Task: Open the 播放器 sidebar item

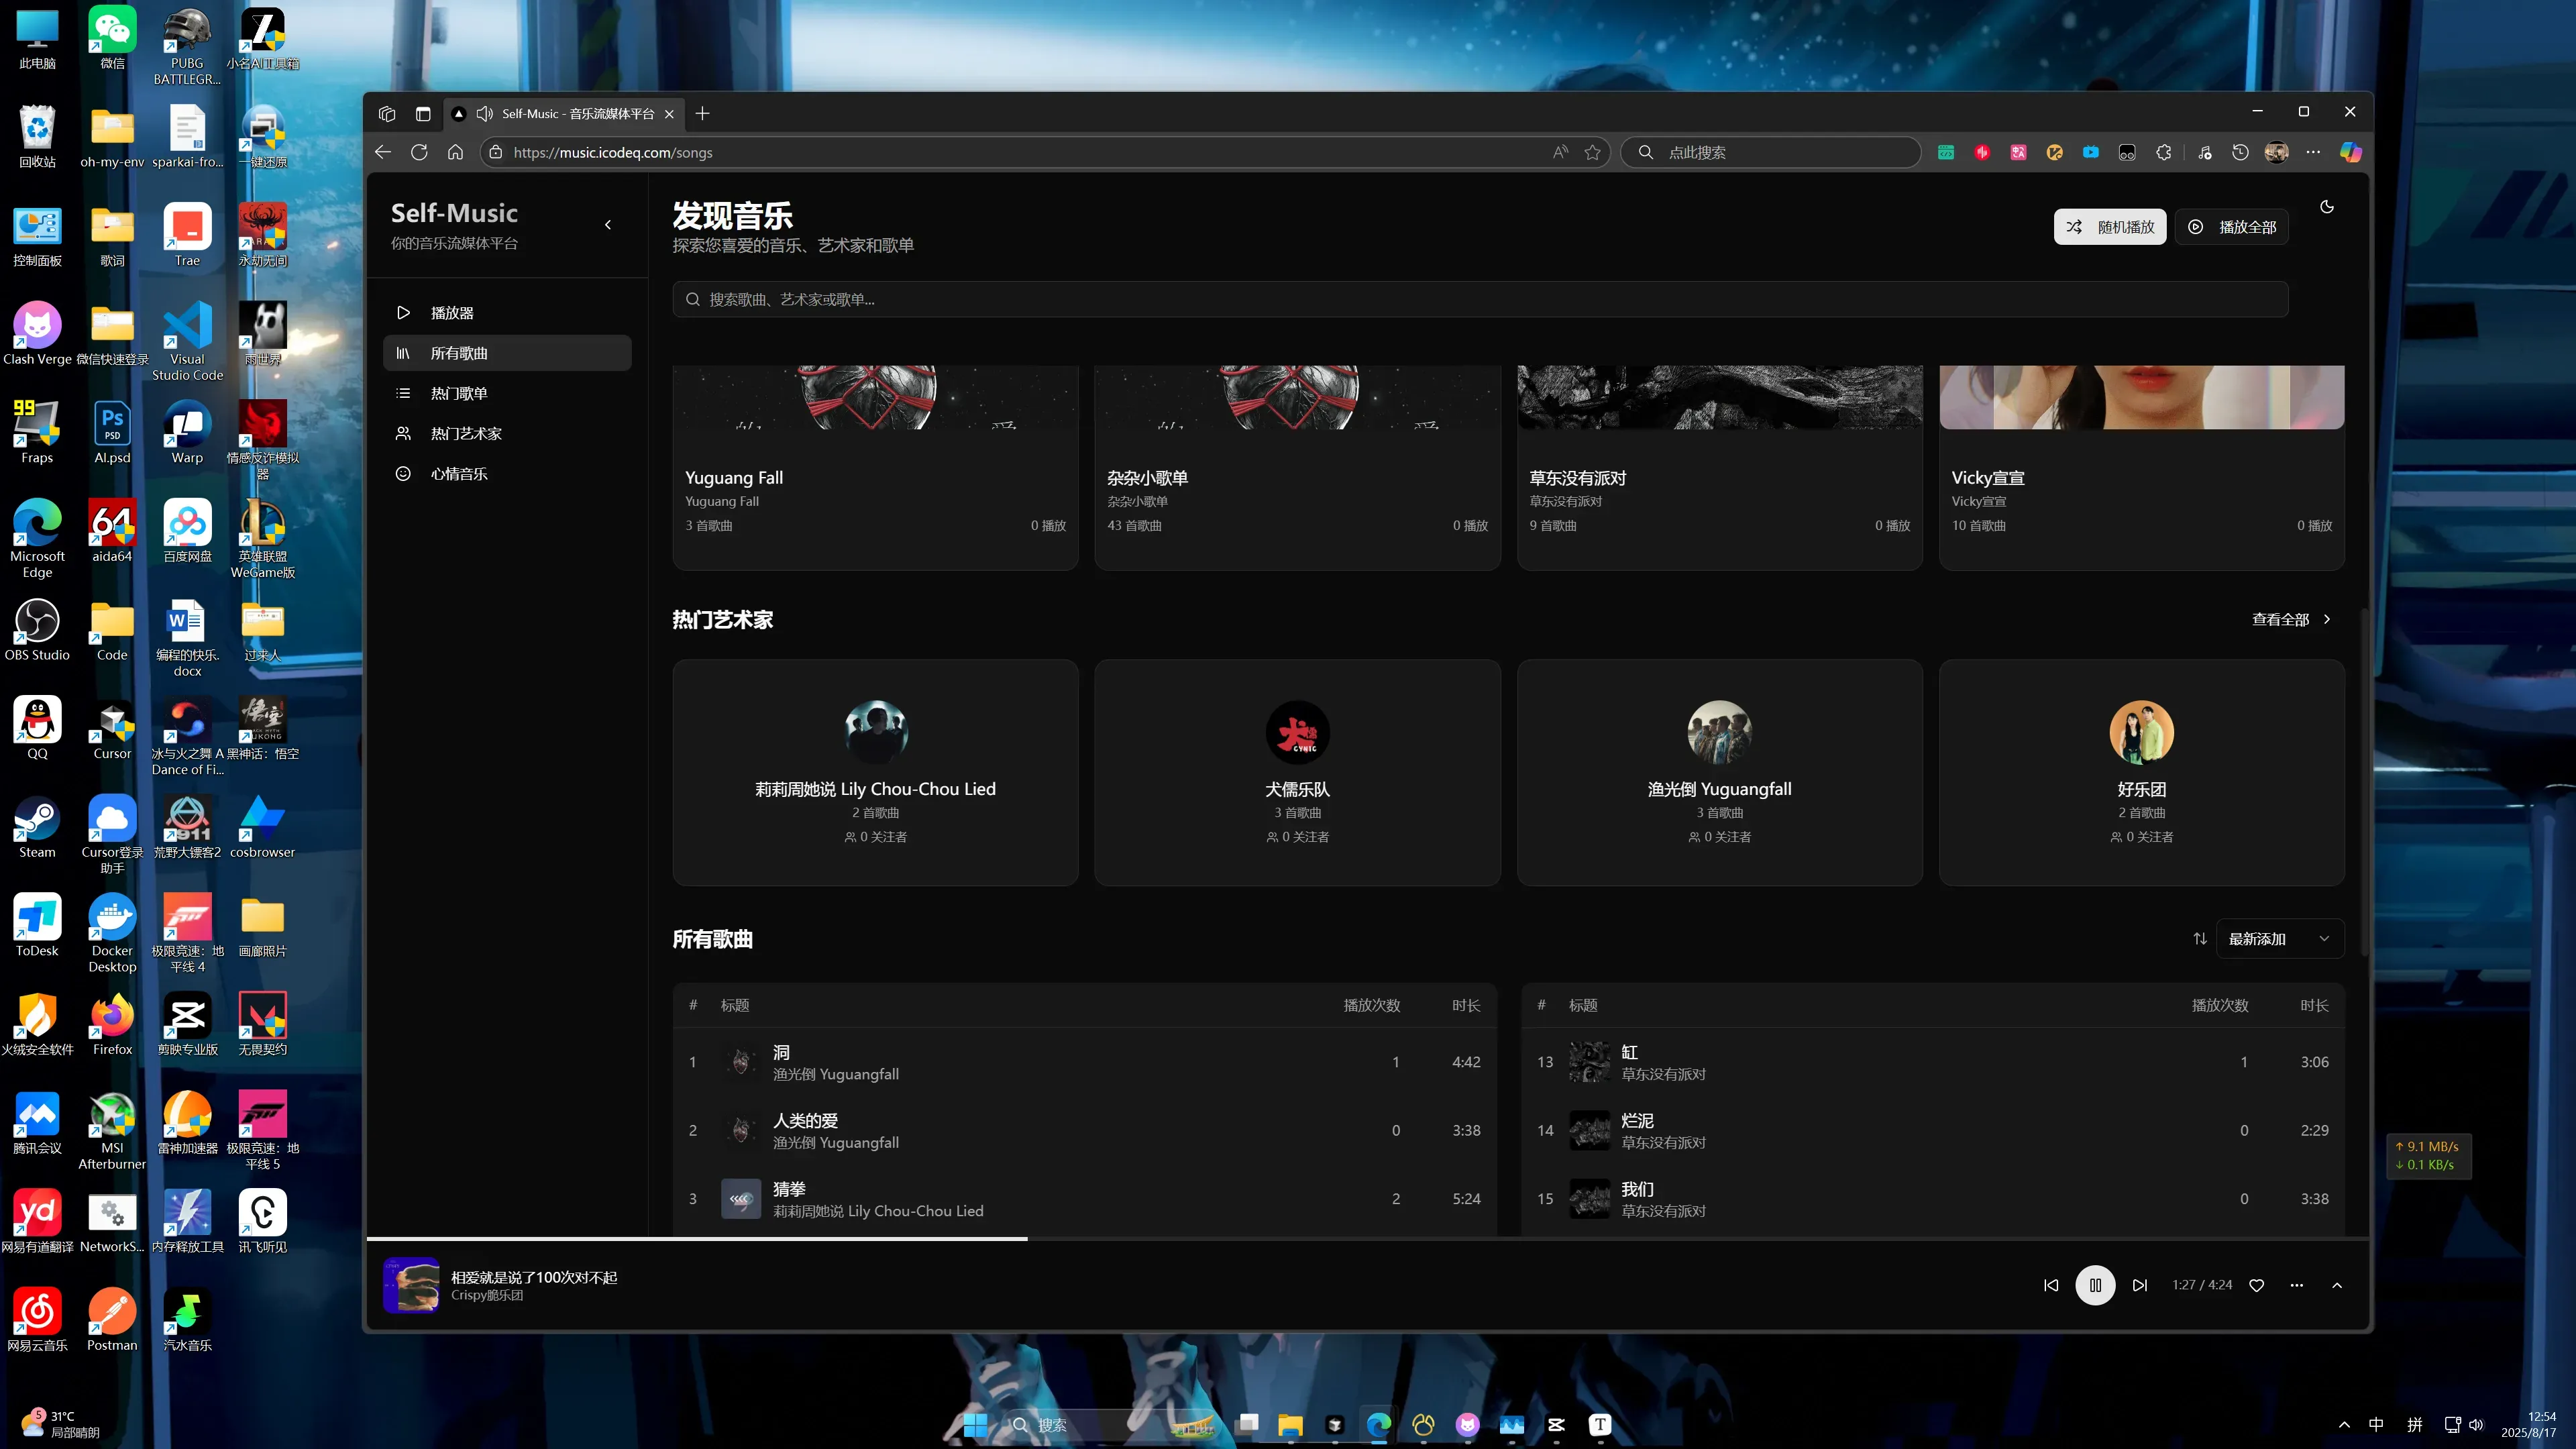Action: [x=452, y=313]
